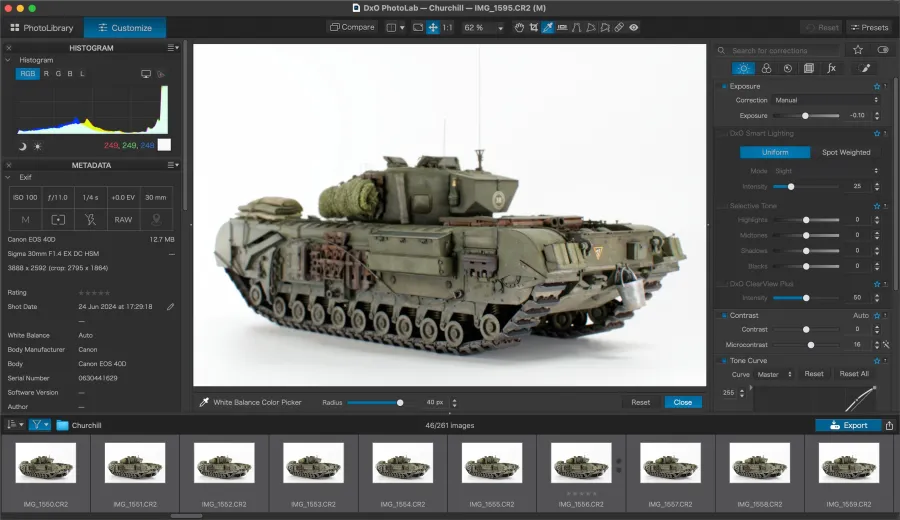Click Tone Curve Reset All button
Screen dimensions: 900x520
(x=854, y=374)
